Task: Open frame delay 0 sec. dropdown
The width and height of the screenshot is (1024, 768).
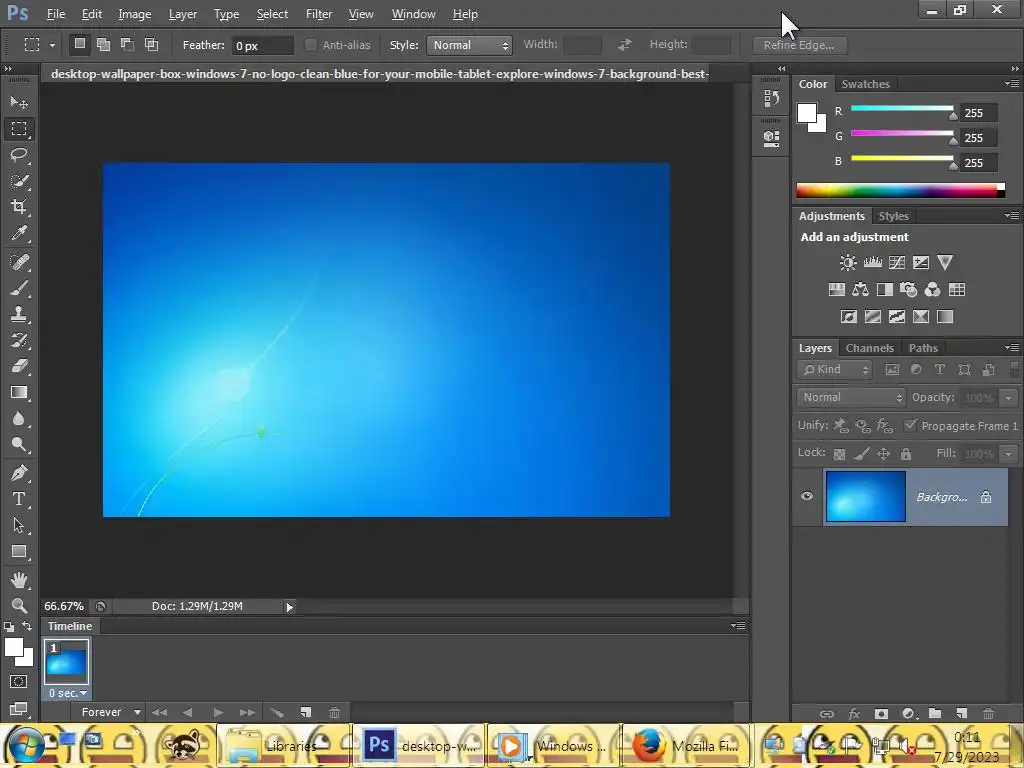Action: click(67, 693)
